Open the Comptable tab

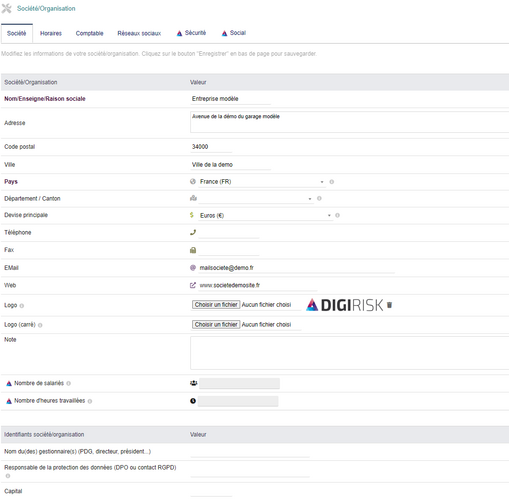coord(89,33)
